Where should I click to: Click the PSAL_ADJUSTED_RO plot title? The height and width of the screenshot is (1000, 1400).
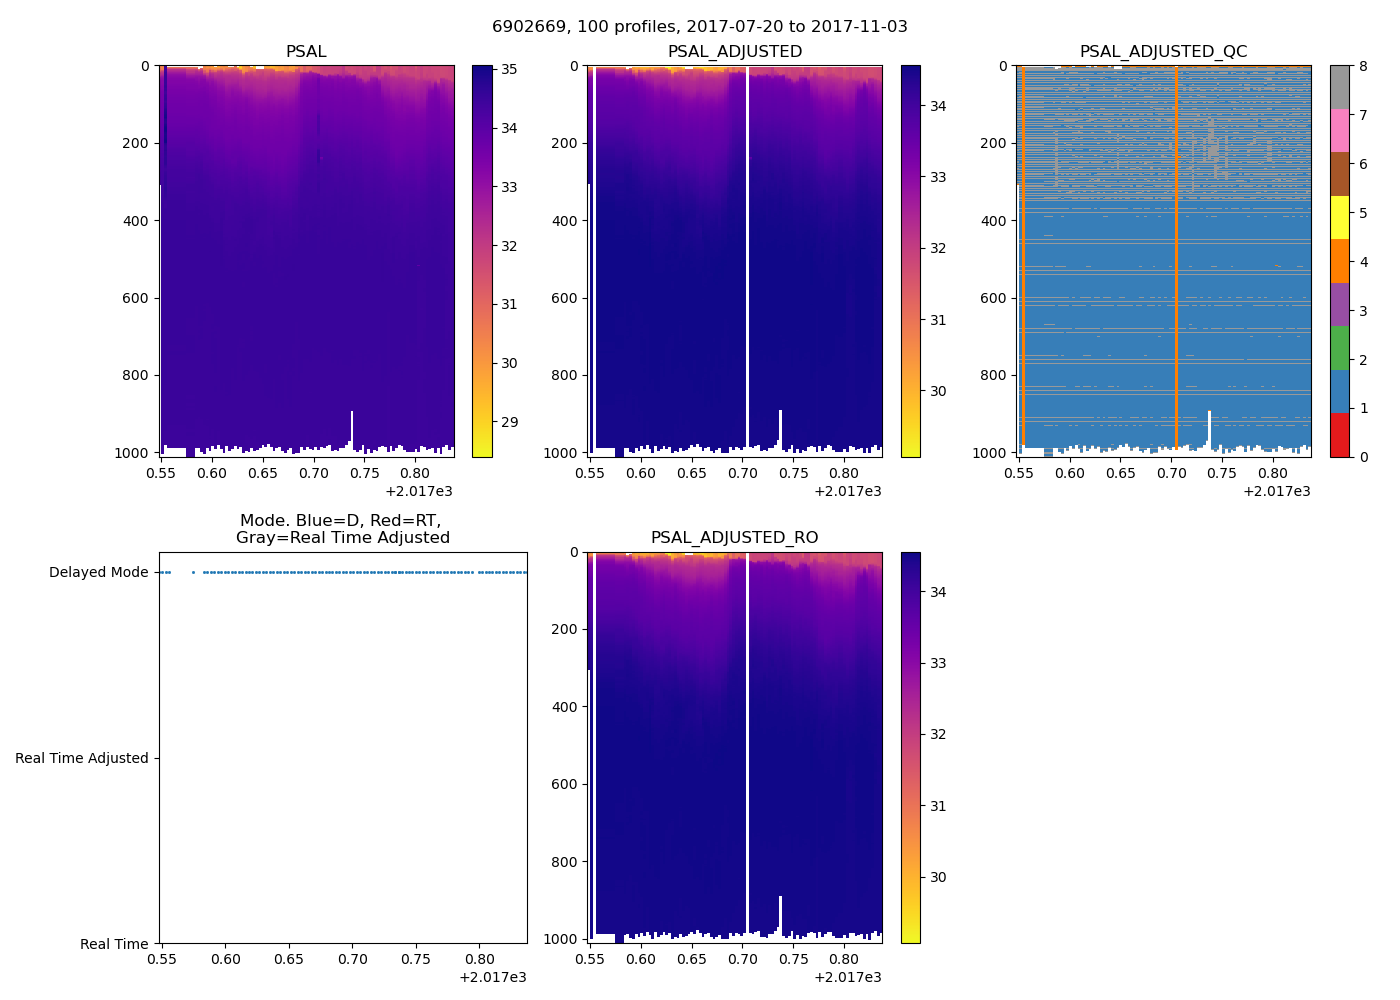click(x=735, y=538)
